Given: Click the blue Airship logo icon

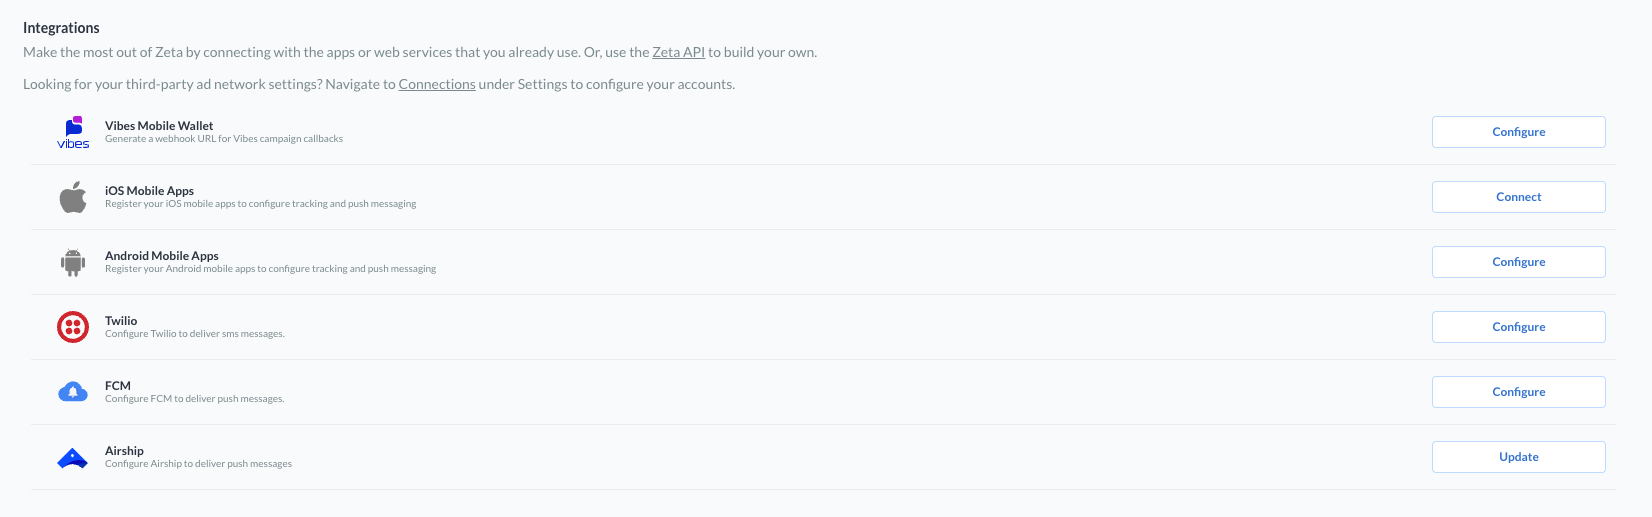Looking at the screenshot, I should [73, 458].
